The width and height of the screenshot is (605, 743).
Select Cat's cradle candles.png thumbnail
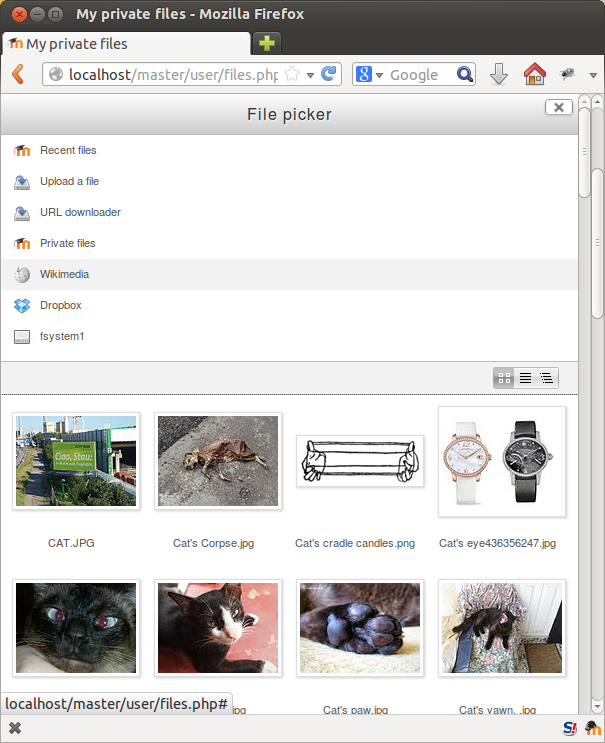tap(360, 461)
